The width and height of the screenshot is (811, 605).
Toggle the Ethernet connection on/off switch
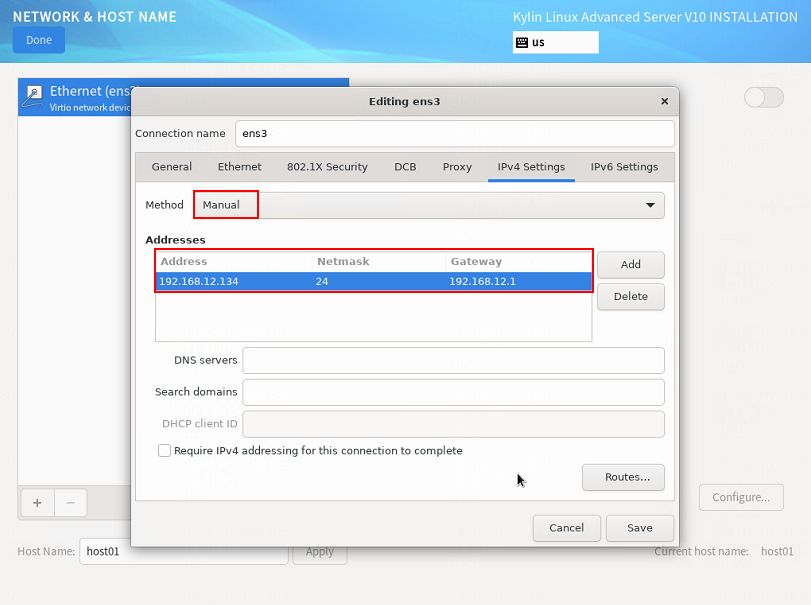coord(764,97)
